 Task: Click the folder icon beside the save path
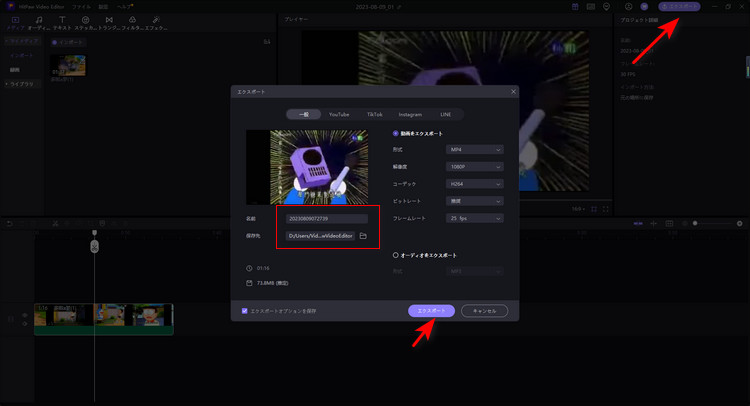pos(364,236)
